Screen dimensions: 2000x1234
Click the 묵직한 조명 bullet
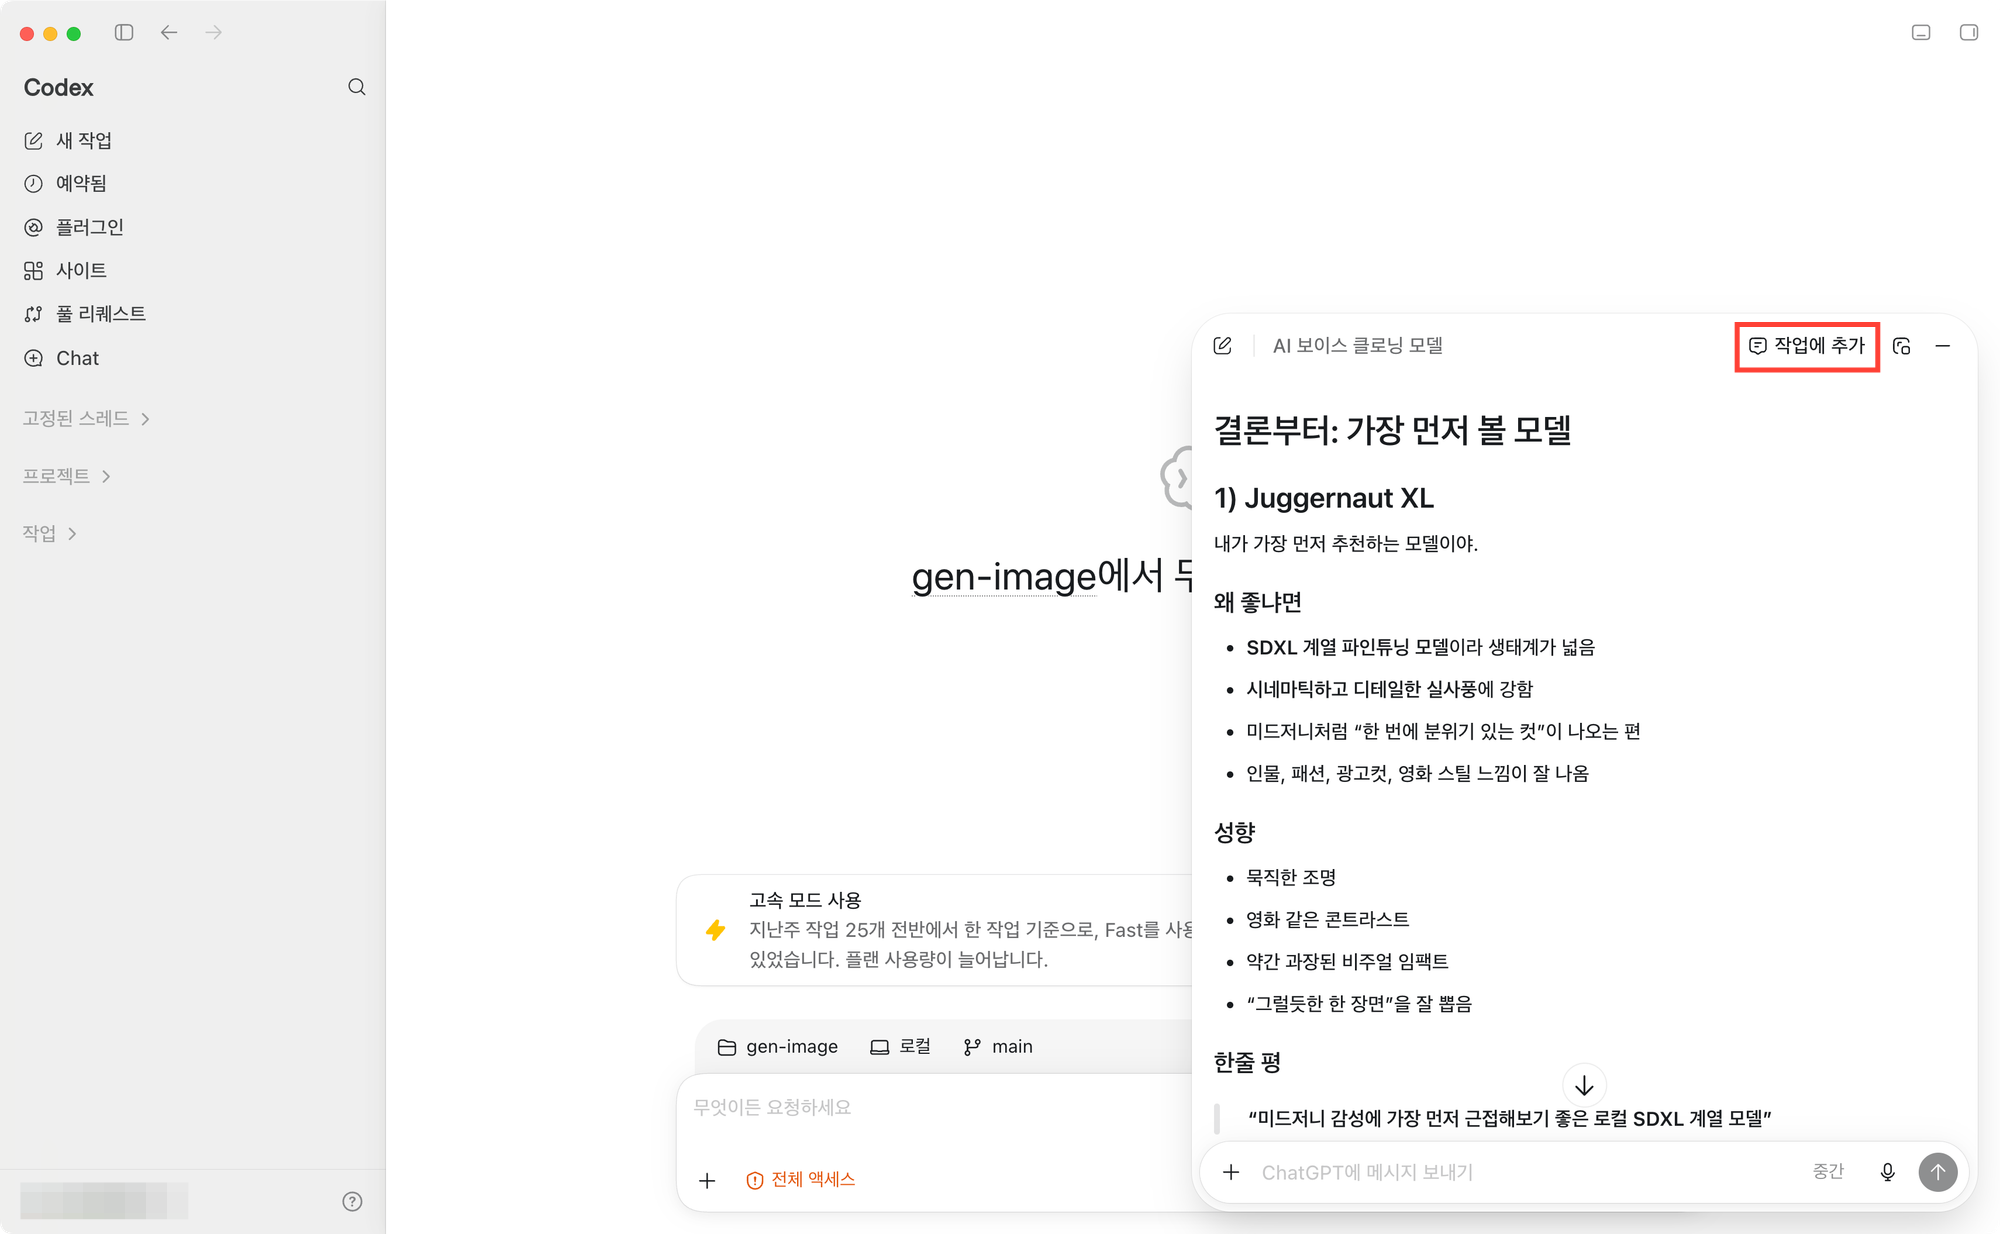[x=1291, y=878]
